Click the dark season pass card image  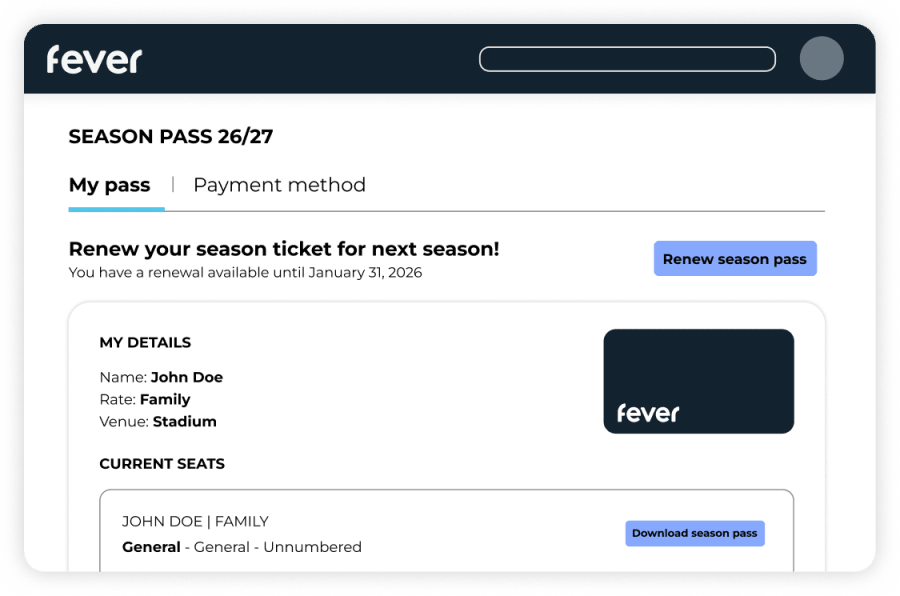click(698, 381)
